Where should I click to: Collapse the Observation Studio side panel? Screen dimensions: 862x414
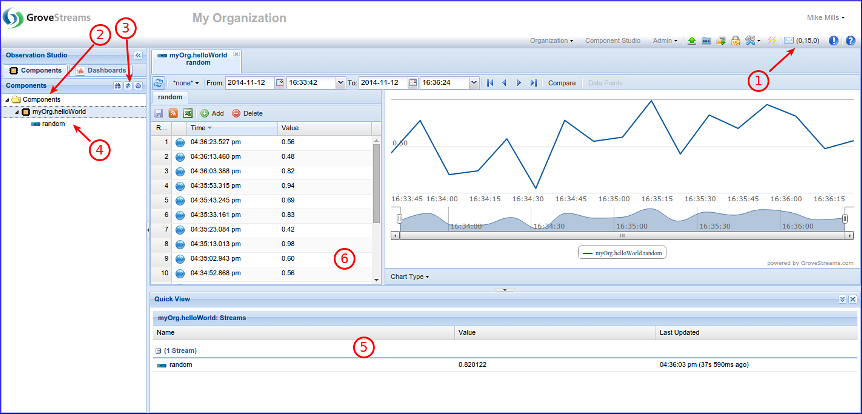click(x=139, y=56)
